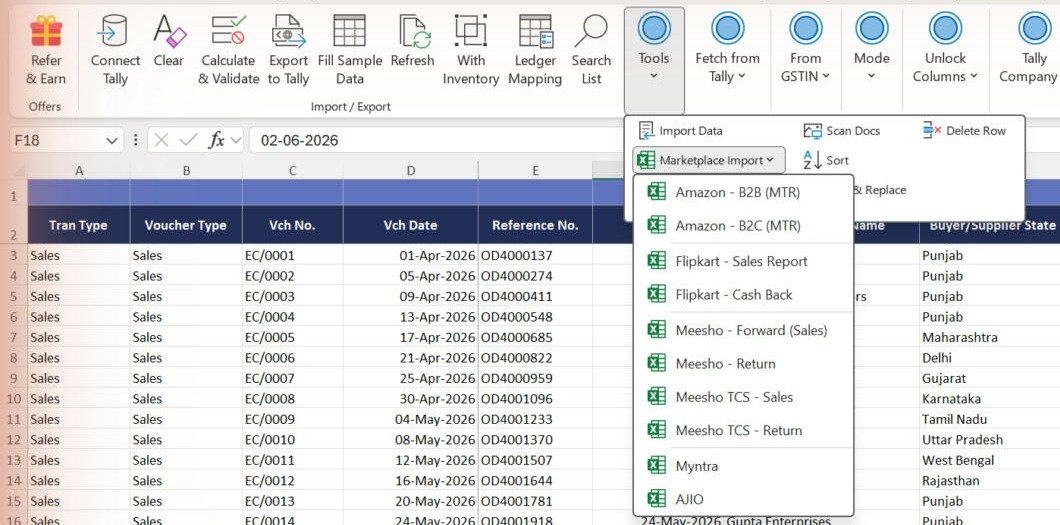This screenshot has width=1060, height=525.
Task: Click Delete Row in the Tools menu
Action: pos(965,131)
